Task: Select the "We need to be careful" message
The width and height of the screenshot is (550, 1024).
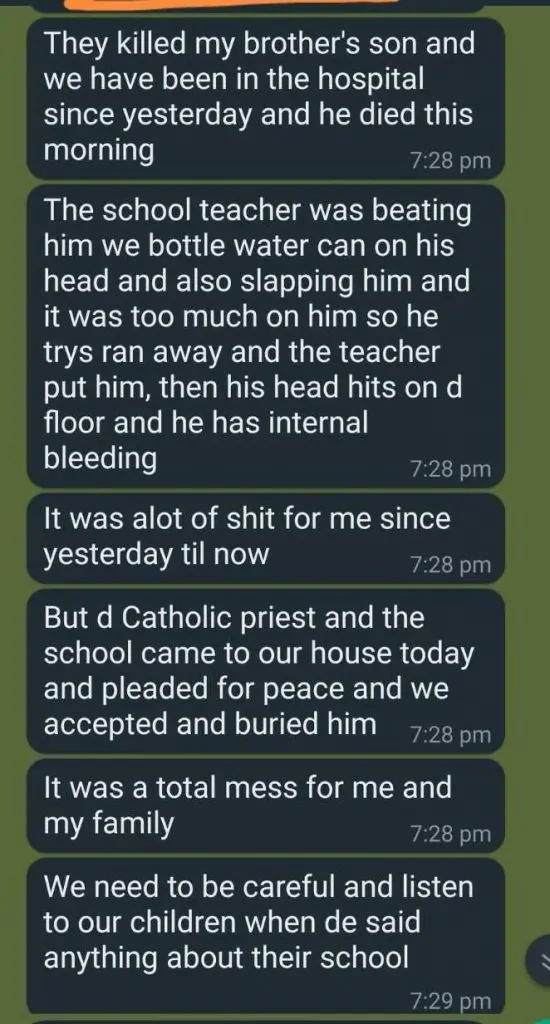Action: click(266, 936)
